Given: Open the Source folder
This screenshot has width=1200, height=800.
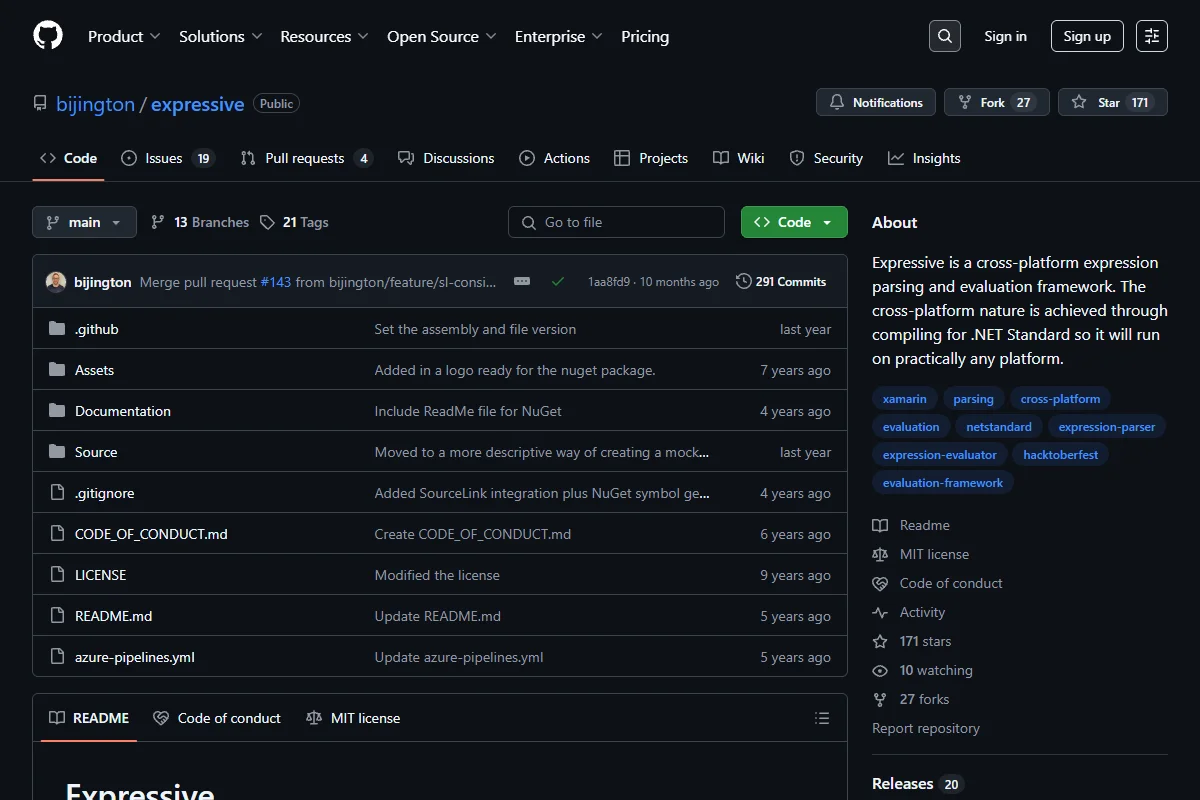Looking at the screenshot, I should 96,452.
